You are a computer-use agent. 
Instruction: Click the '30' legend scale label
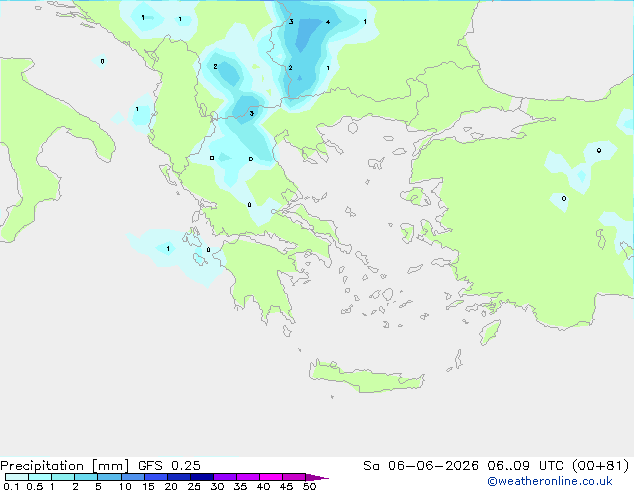pyautogui.click(x=217, y=486)
